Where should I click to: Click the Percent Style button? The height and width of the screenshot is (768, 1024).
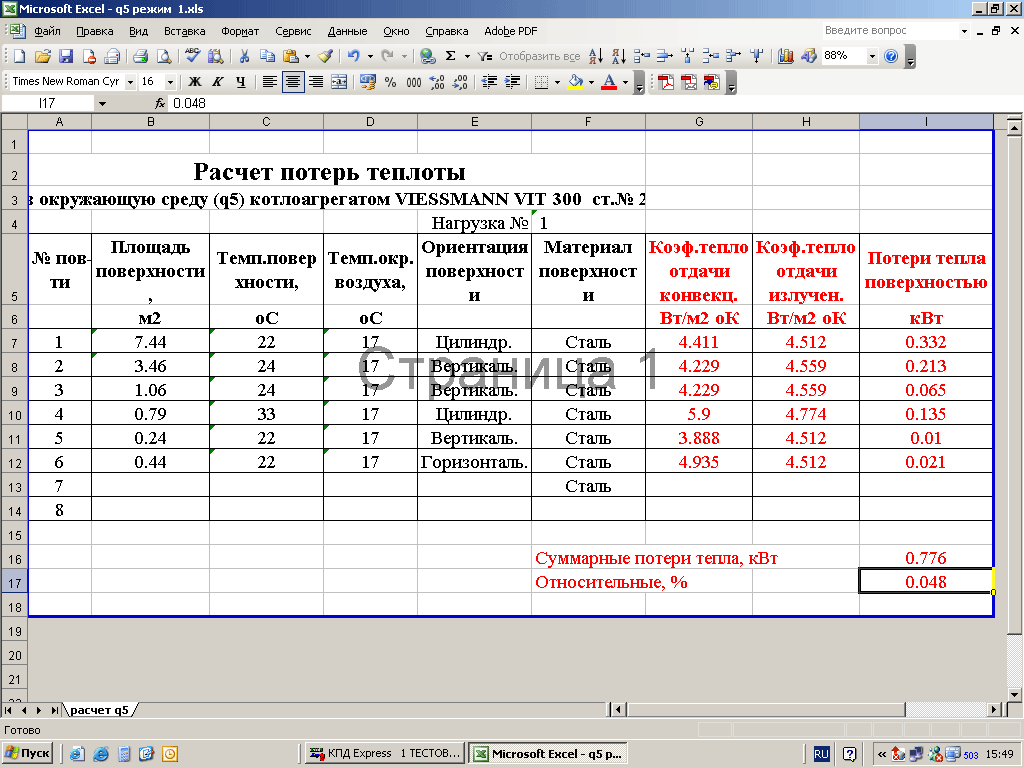pyautogui.click(x=390, y=82)
